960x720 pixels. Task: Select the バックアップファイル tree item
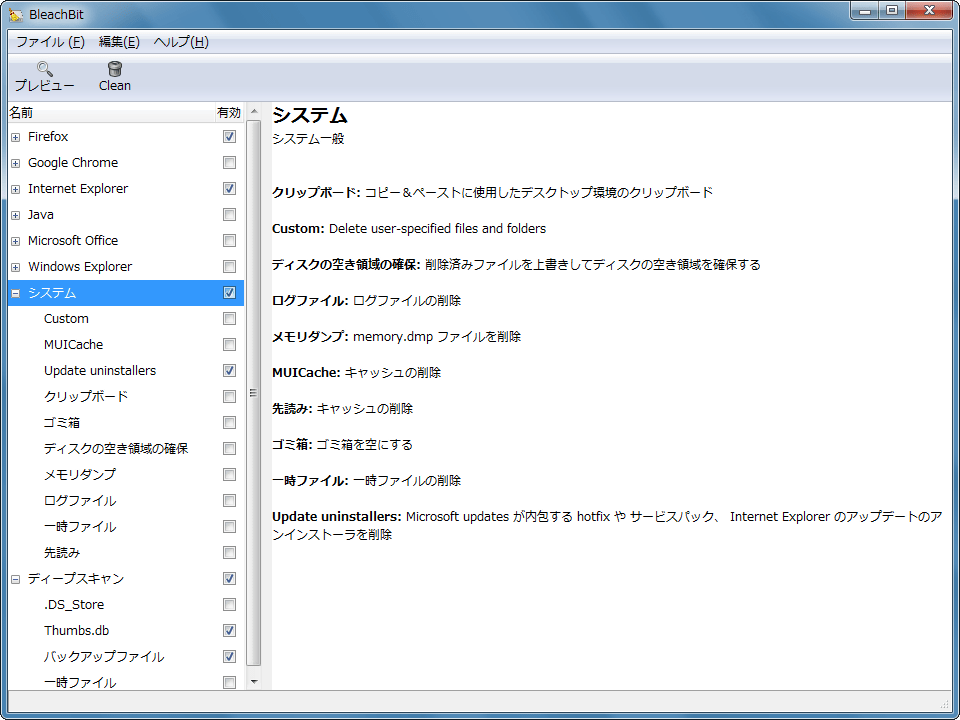104,657
